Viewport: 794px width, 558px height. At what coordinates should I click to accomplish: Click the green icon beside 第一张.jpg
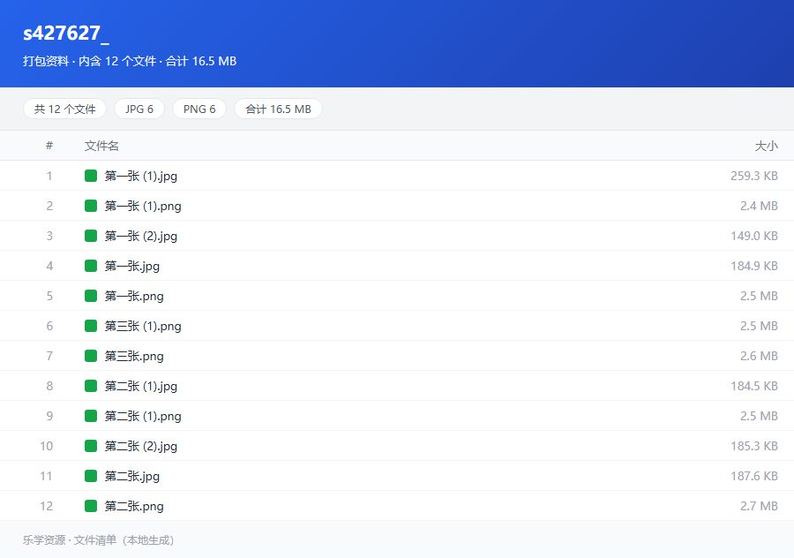91,266
